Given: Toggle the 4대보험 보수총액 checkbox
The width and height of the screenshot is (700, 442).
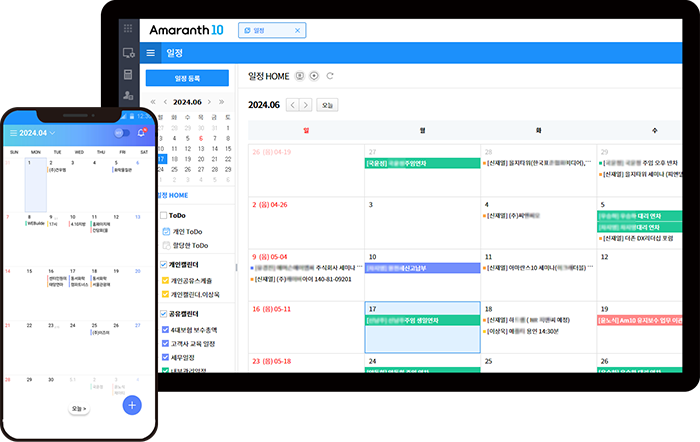Looking at the screenshot, I should point(165,330).
